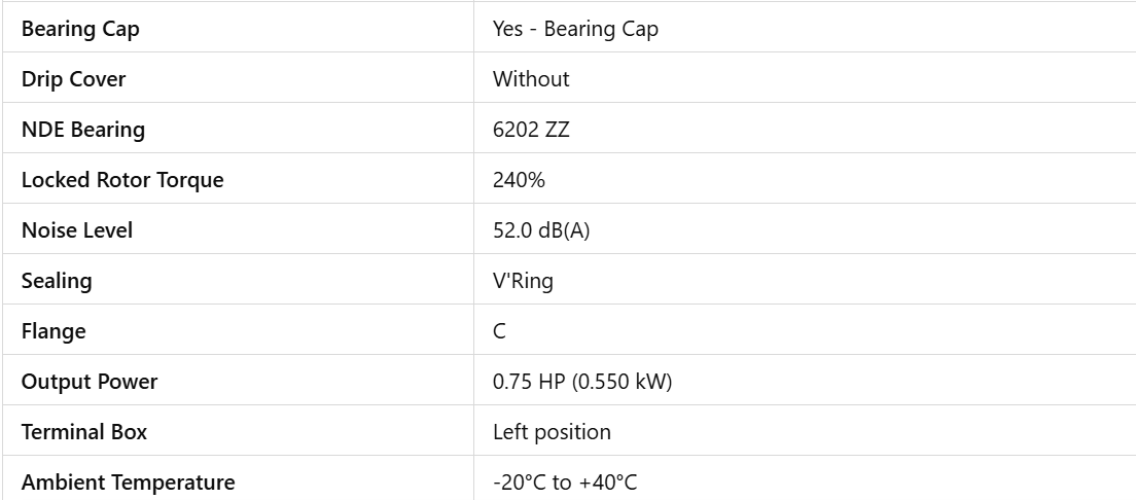This screenshot has height=500, width=1136.
Task: Click the Locked Rotor Torque label
Action: [107, 180]
